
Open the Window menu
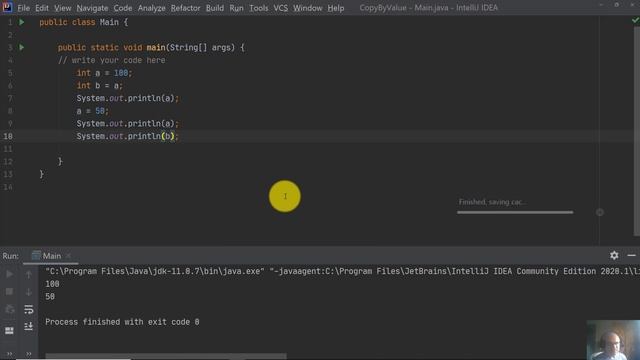(x=307, y=8)
